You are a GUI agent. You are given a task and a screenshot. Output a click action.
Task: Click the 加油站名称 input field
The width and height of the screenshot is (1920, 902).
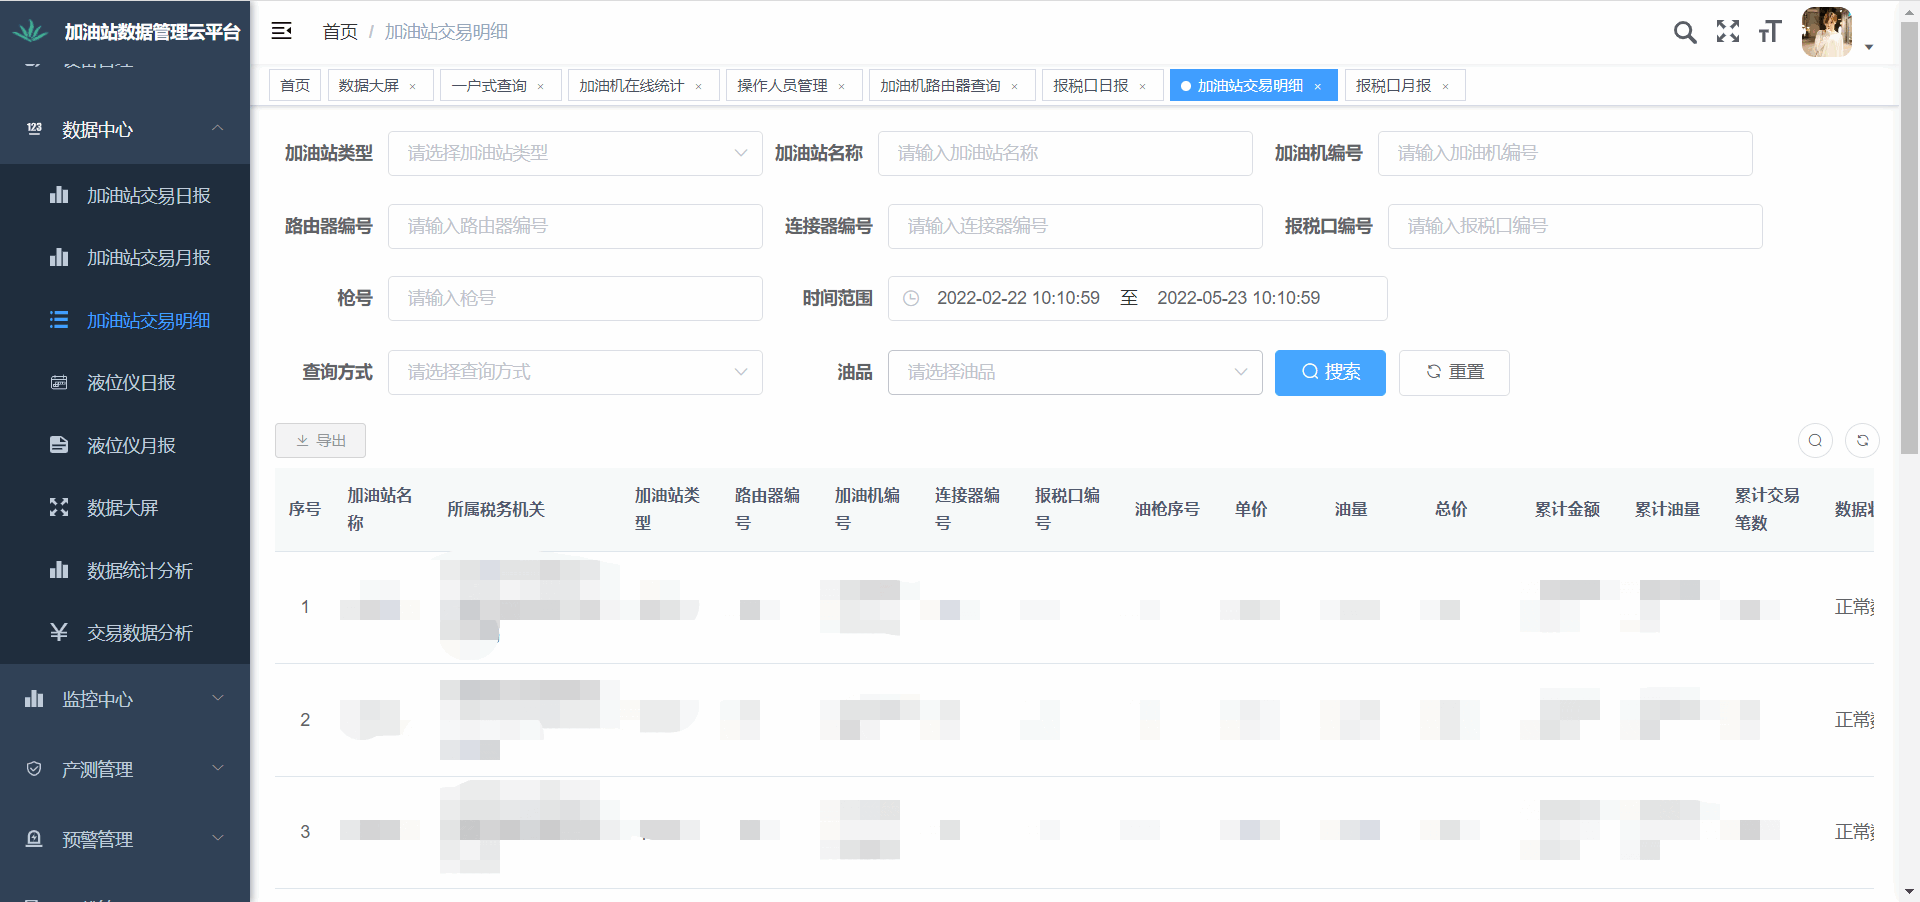(x=1065, y=153)
